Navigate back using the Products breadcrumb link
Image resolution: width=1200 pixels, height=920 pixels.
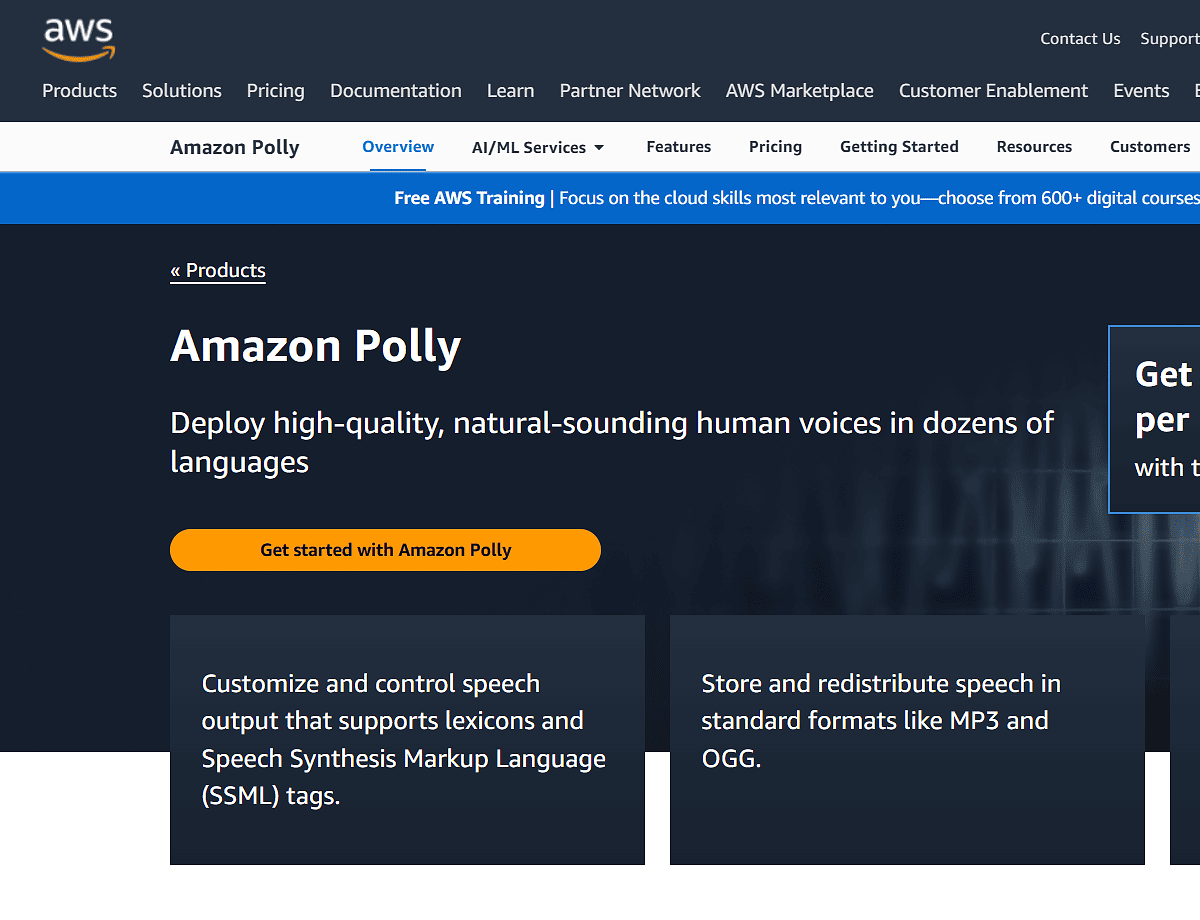point(218,270)
